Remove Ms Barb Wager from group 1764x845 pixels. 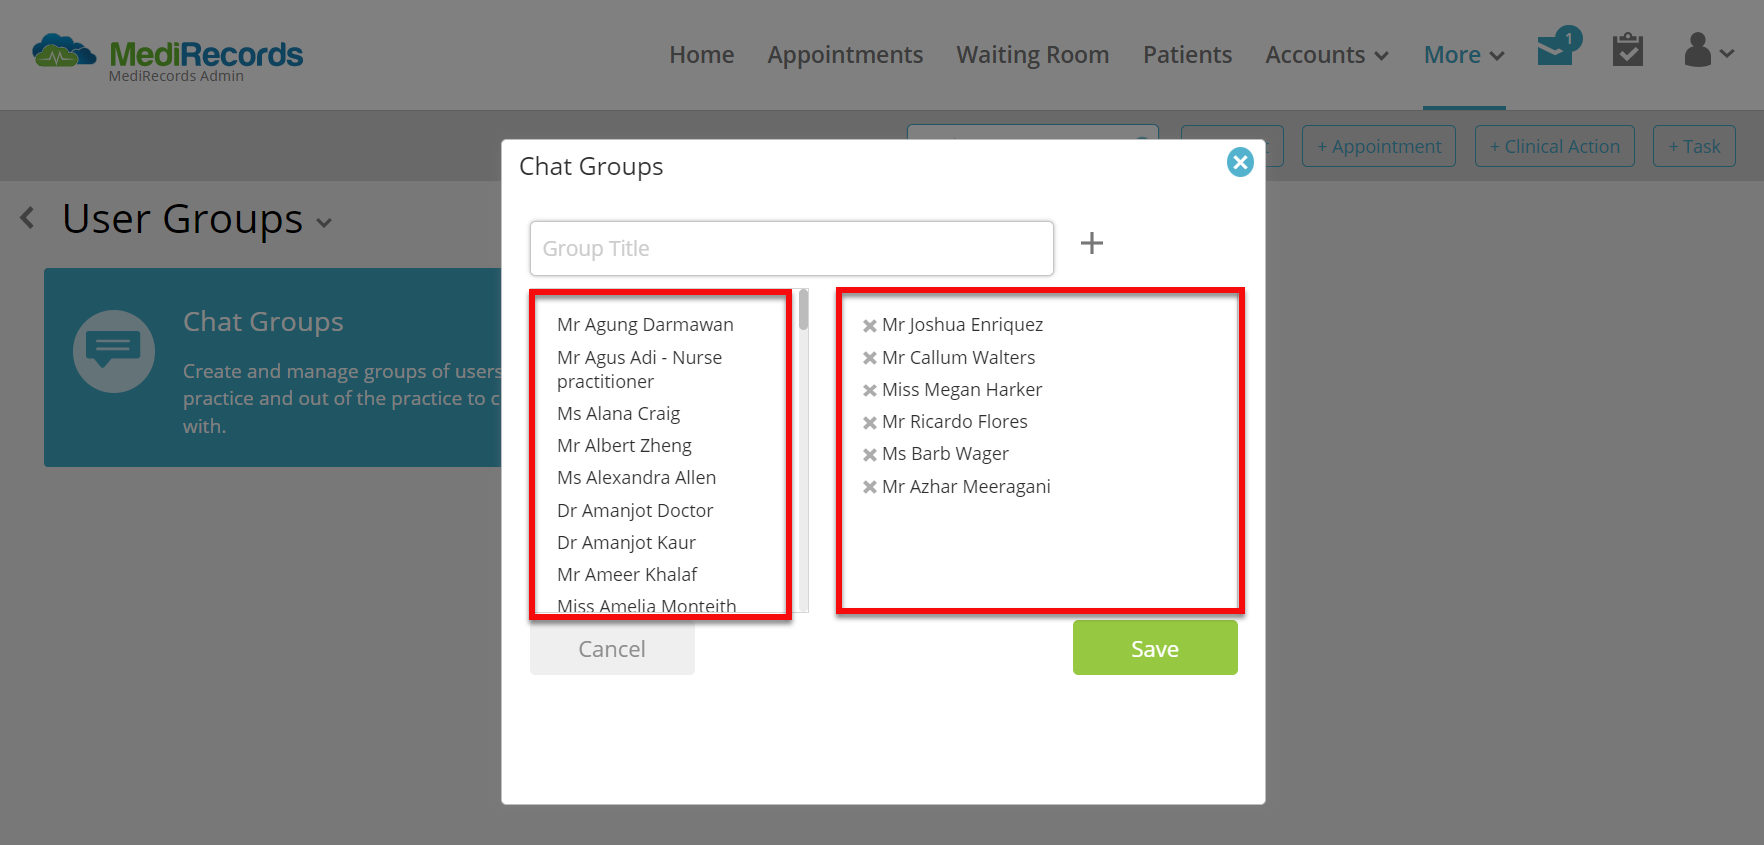[x=870, y=454]
